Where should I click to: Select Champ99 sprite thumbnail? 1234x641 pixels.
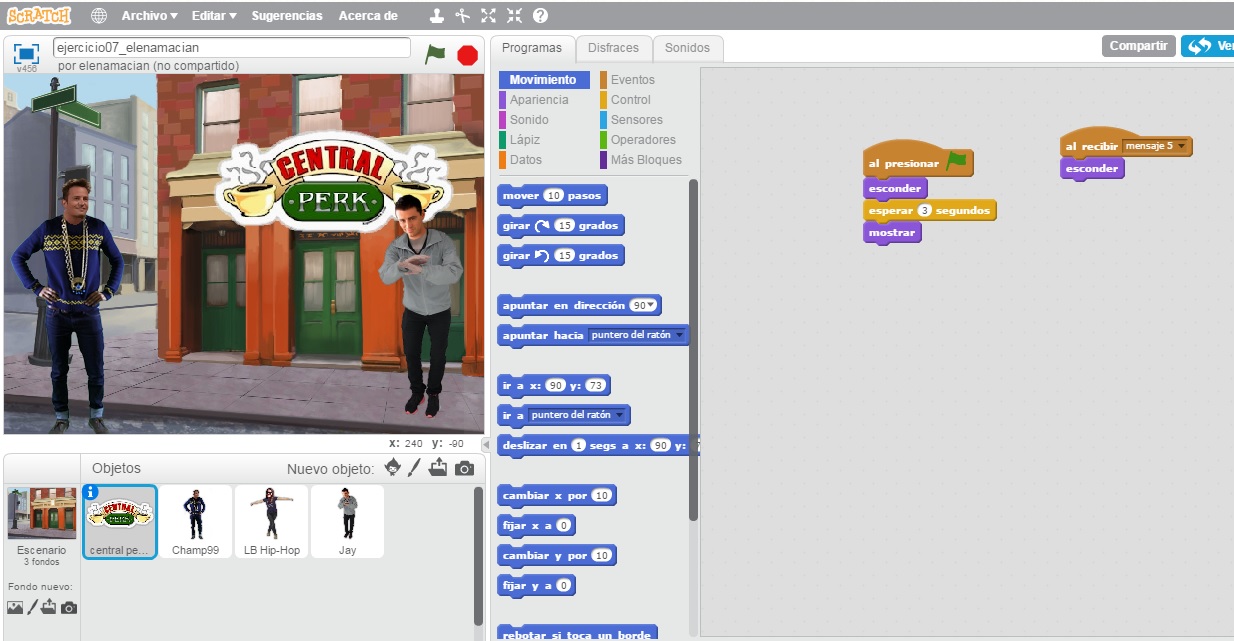point(195,522)
